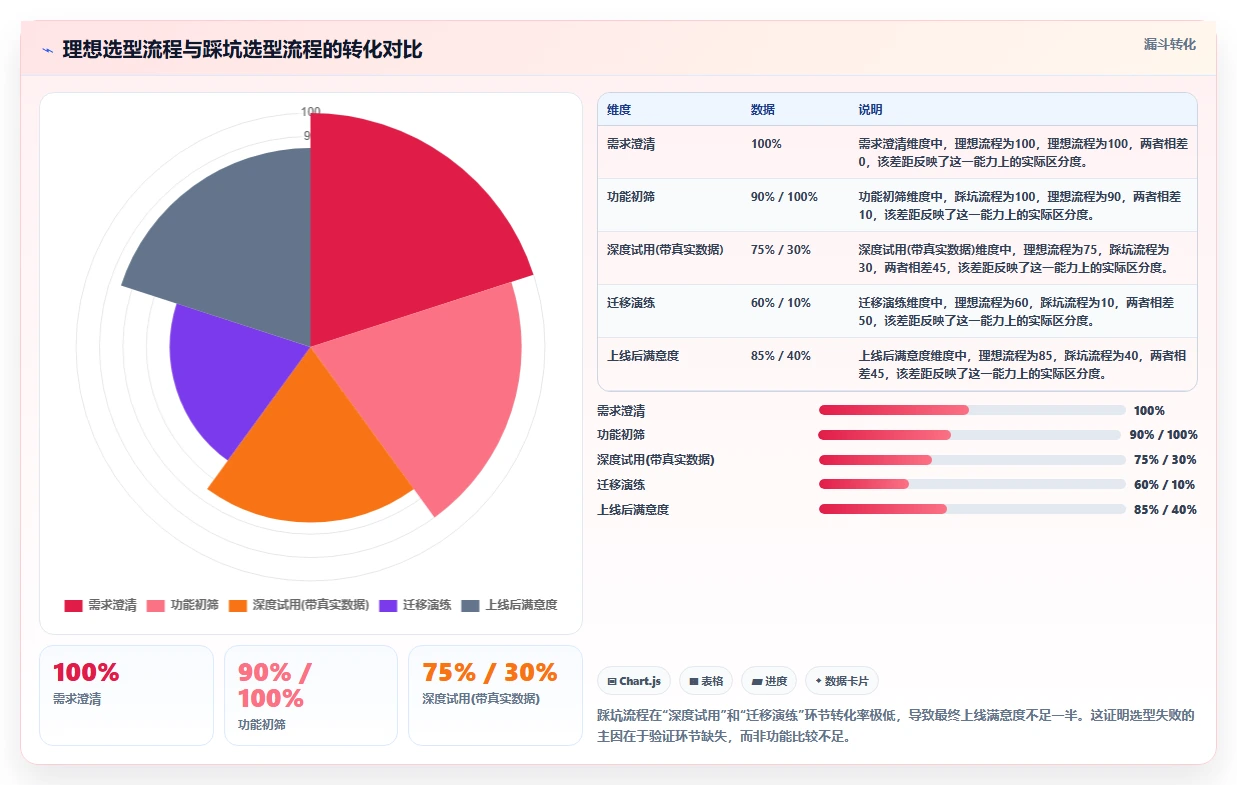This screenshot has height=785, width=1237.
Task: Click the table's 60% / 10% data cell
Action: click(781, 303)
